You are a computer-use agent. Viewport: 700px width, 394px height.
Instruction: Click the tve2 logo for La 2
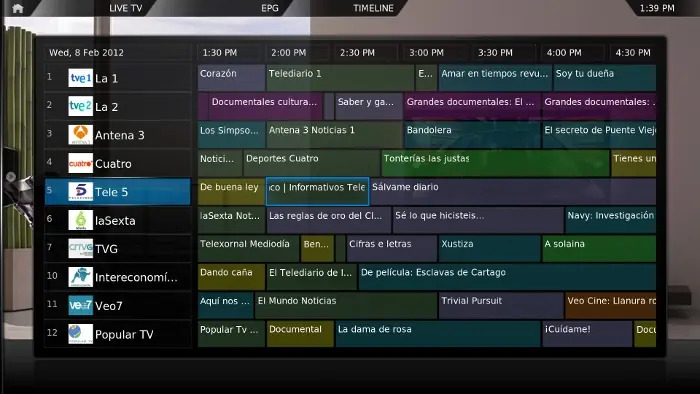pyautogui.click(x=80, y=106)
